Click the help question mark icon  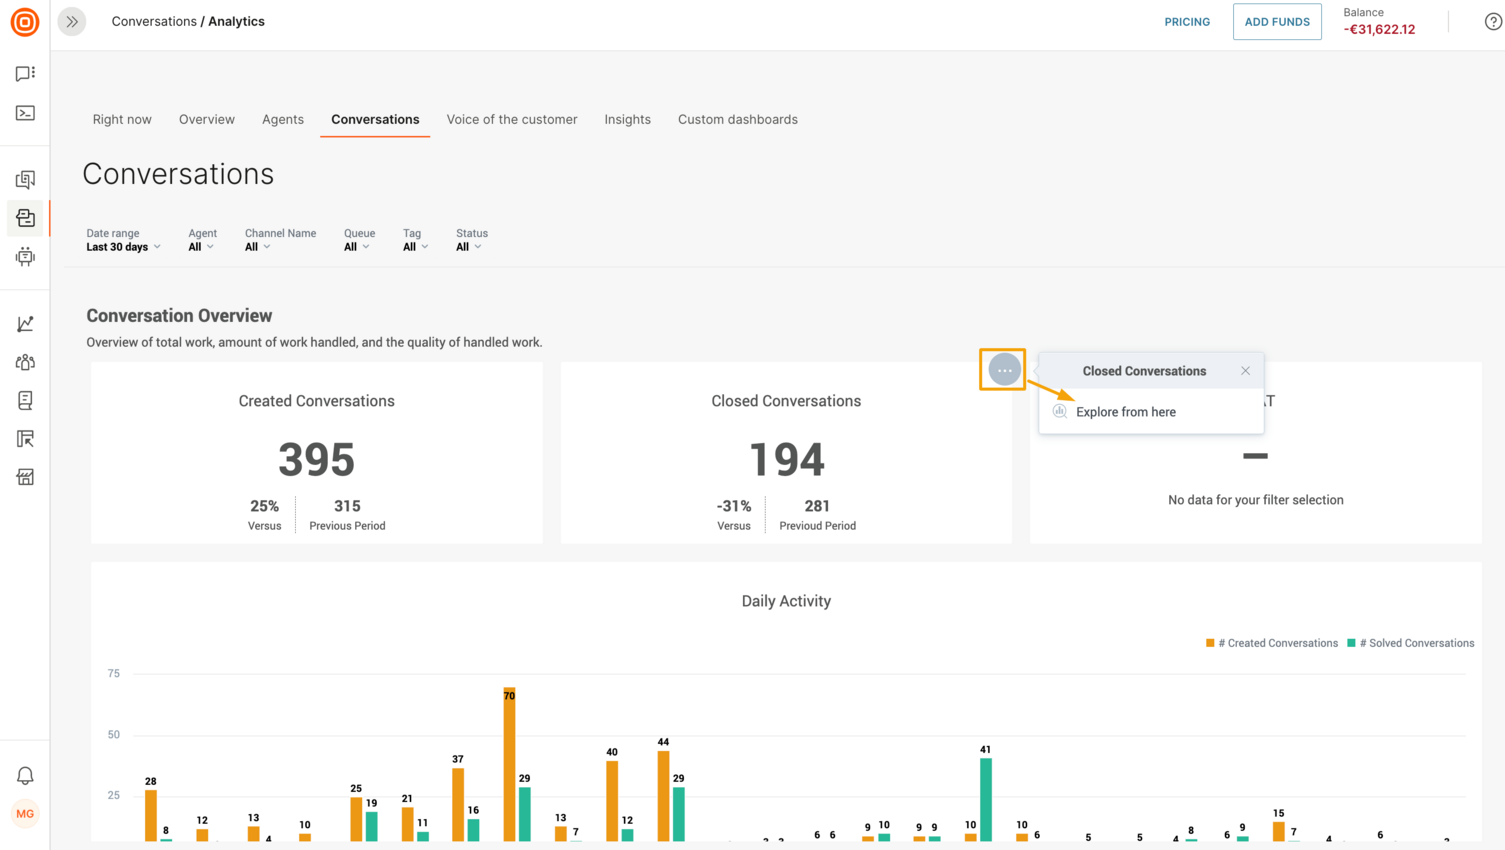click(1493, 21)
